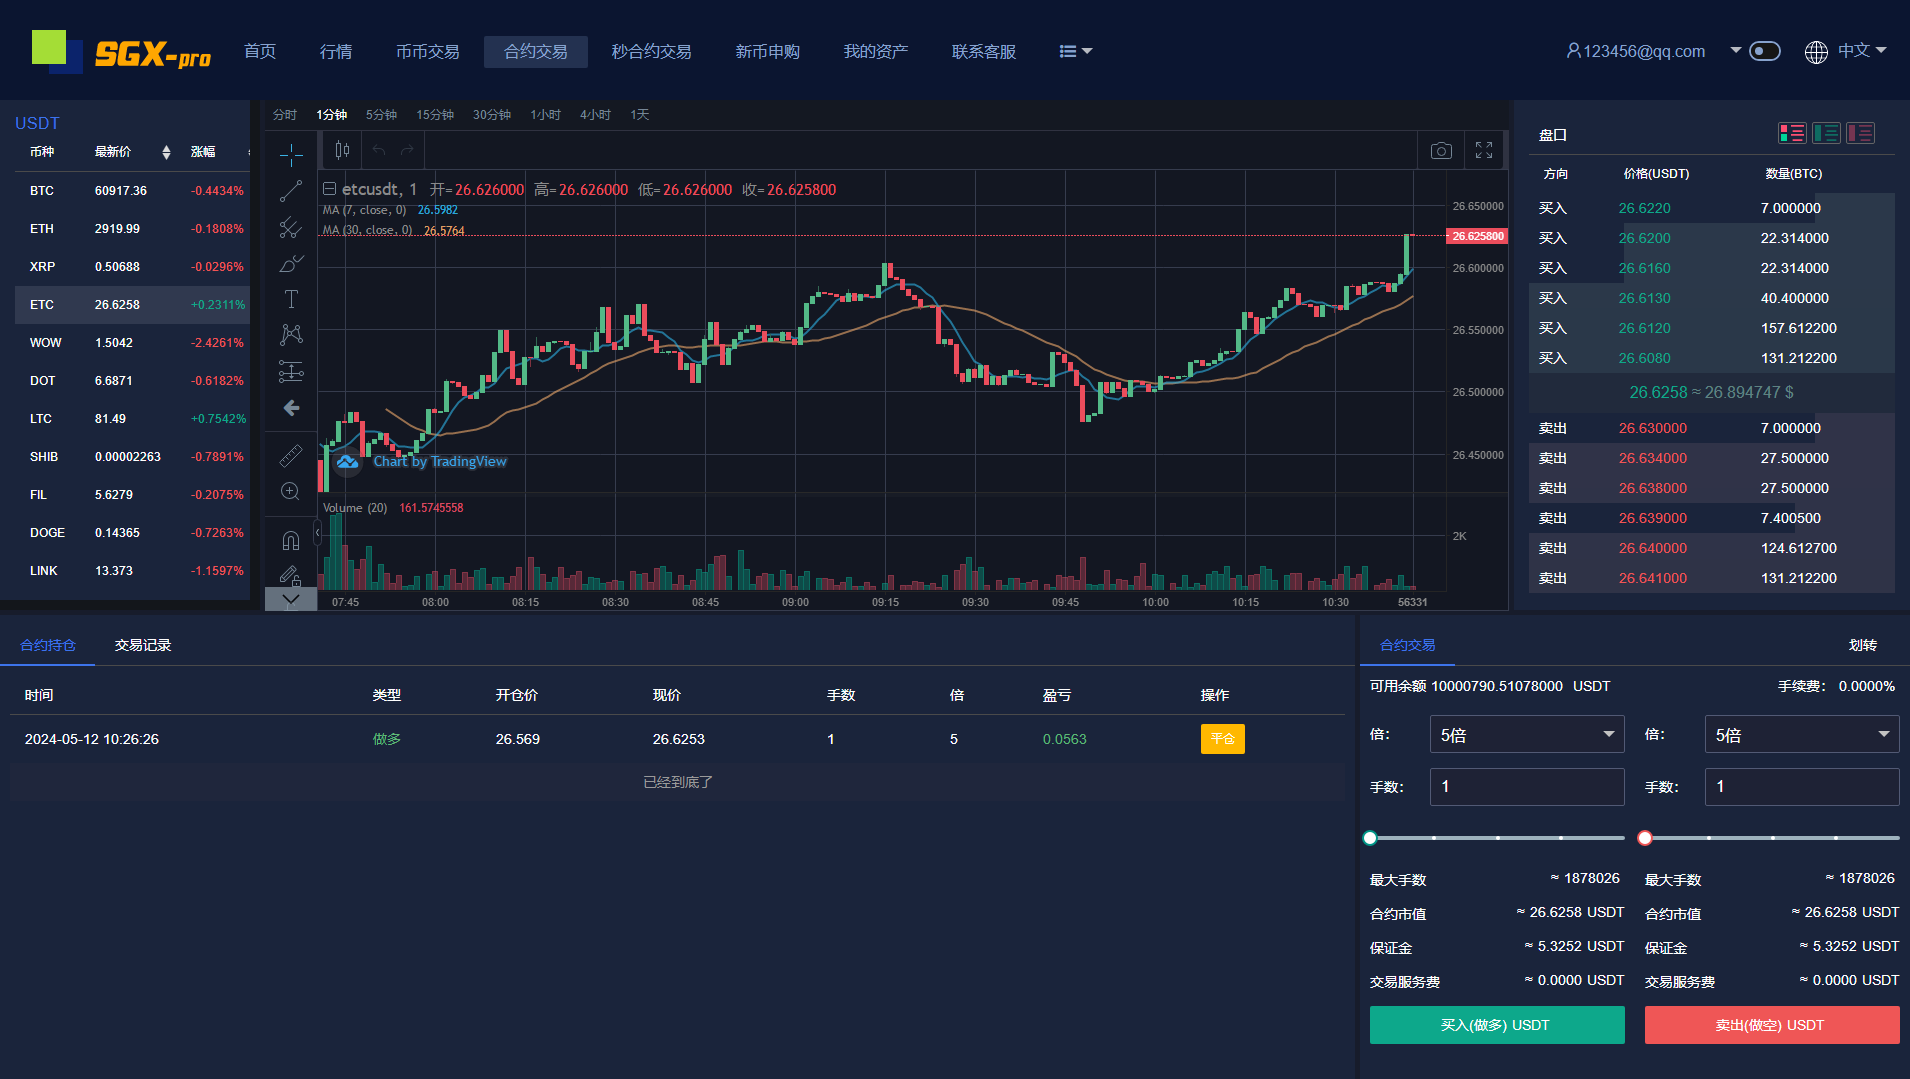Screen dimensions: 1910x1079
Task: Toggle the theme switch in header
Action: pyautogui.click(x=1765, y=51)
